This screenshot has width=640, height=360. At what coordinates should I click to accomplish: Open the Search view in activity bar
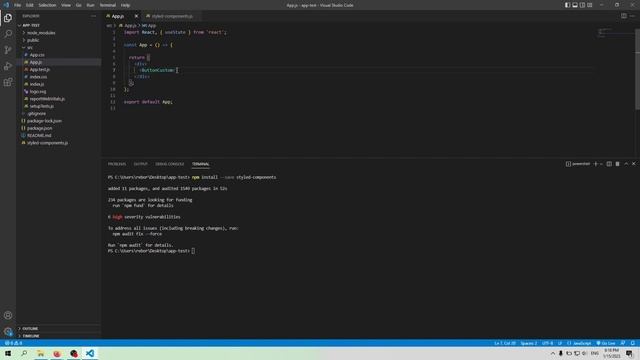click(x=8, y=34)
